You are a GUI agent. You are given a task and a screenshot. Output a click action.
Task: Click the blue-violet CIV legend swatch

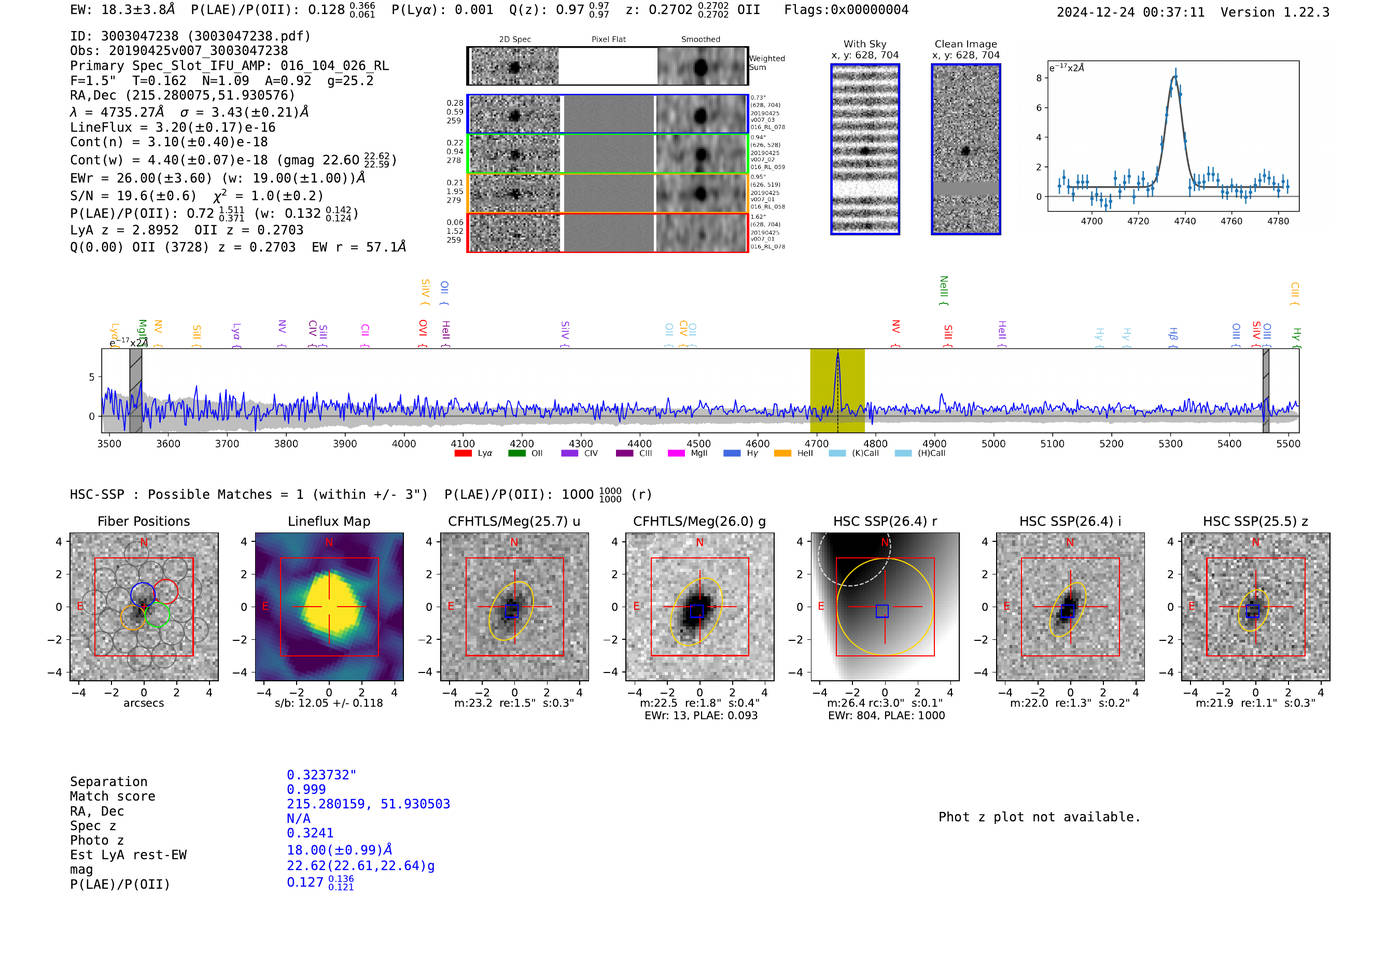coord(570,453)
